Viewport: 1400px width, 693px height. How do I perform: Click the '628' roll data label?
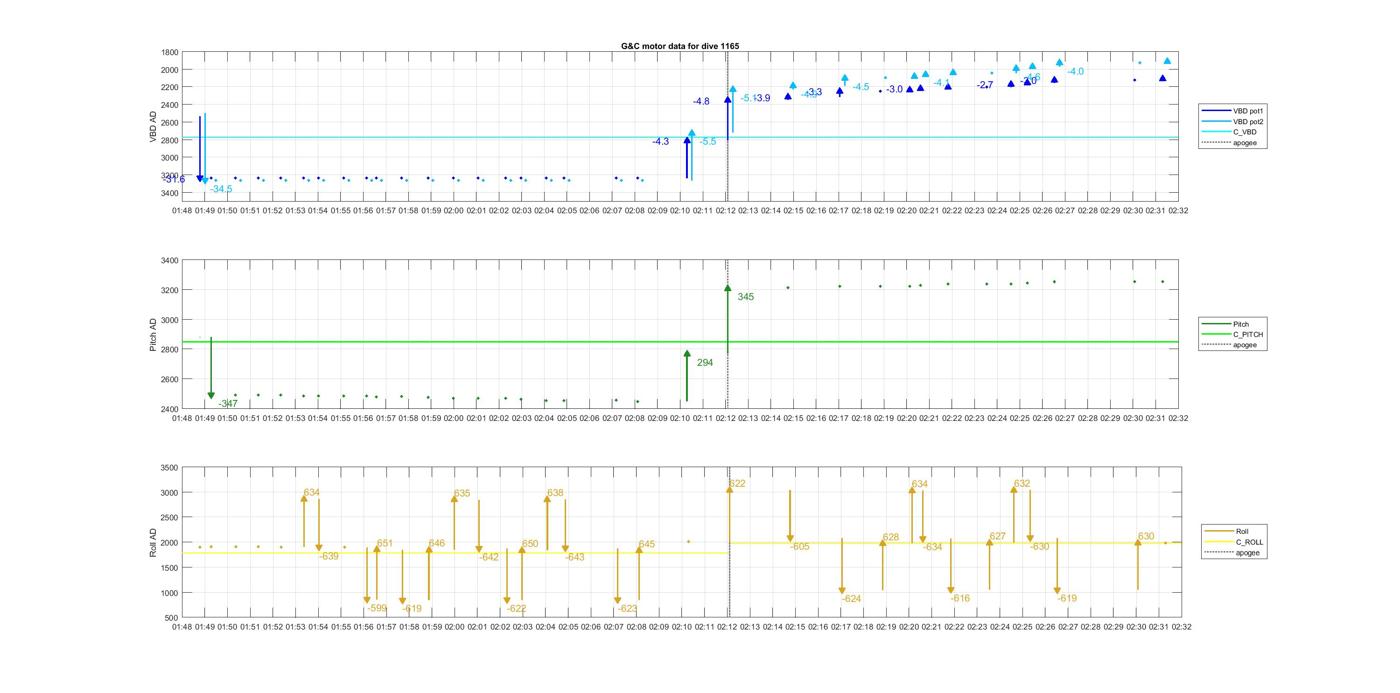click(890, 538)
